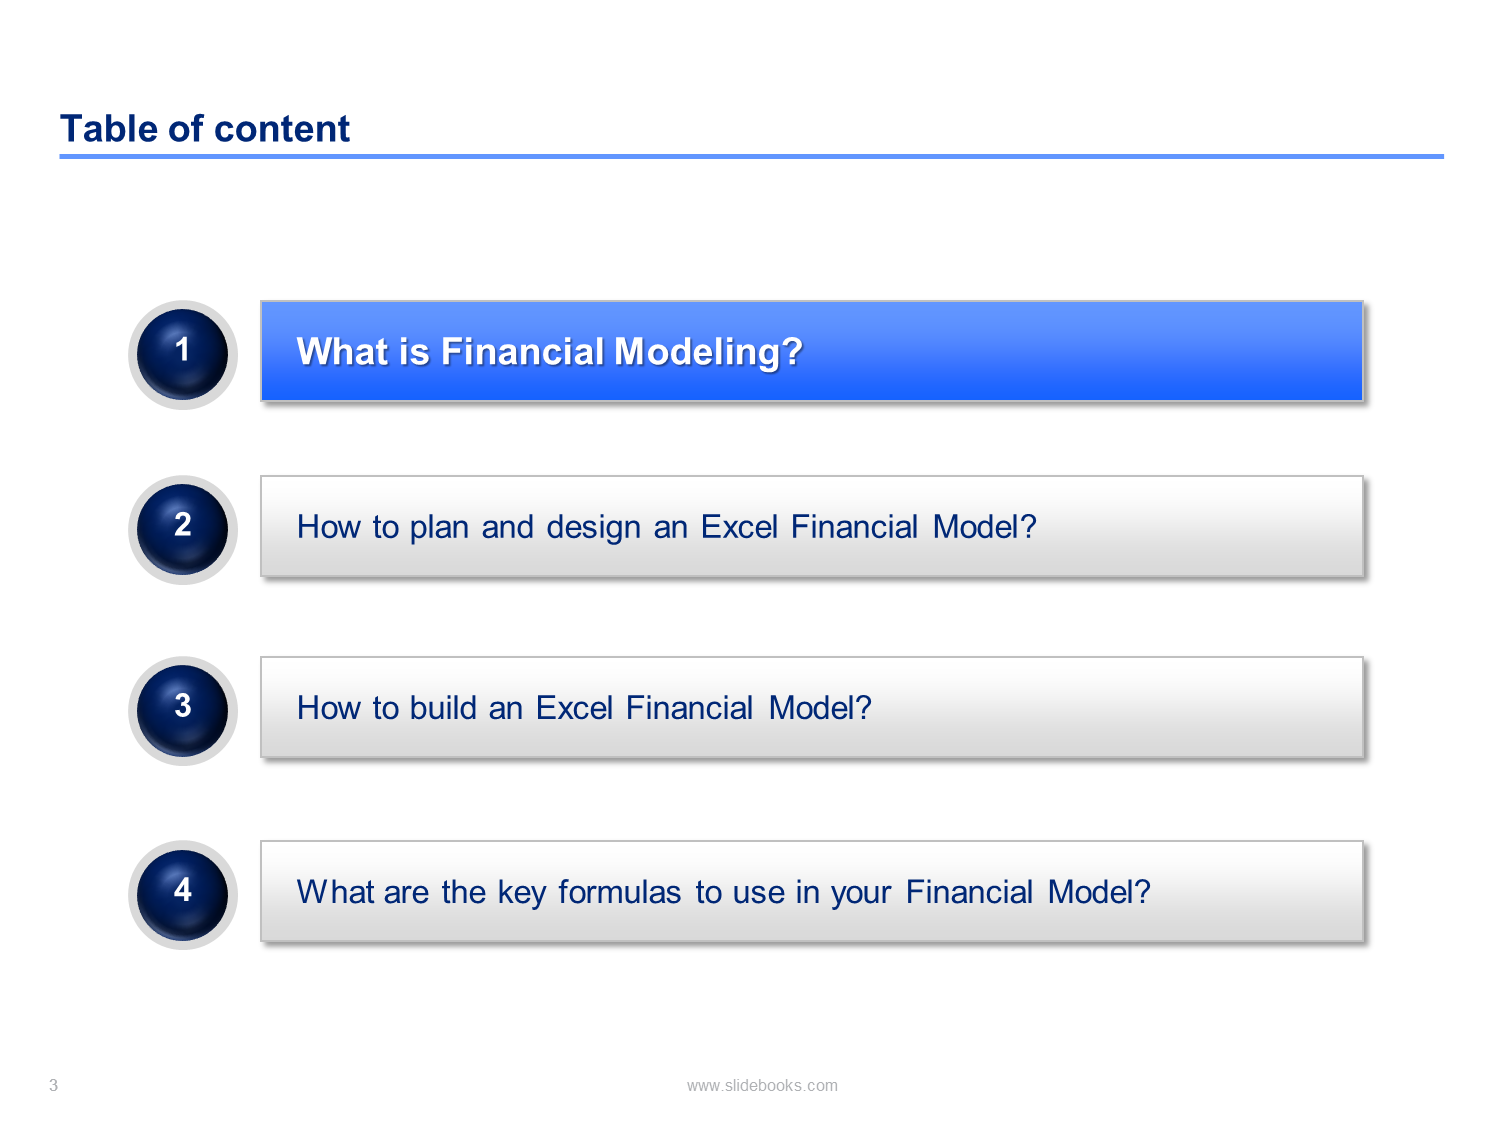The height and width of the screenshot is (1125, 1500).
Task: Click the word 'build' in item 3
Action: pyautogui.click(x=443, y=708)
